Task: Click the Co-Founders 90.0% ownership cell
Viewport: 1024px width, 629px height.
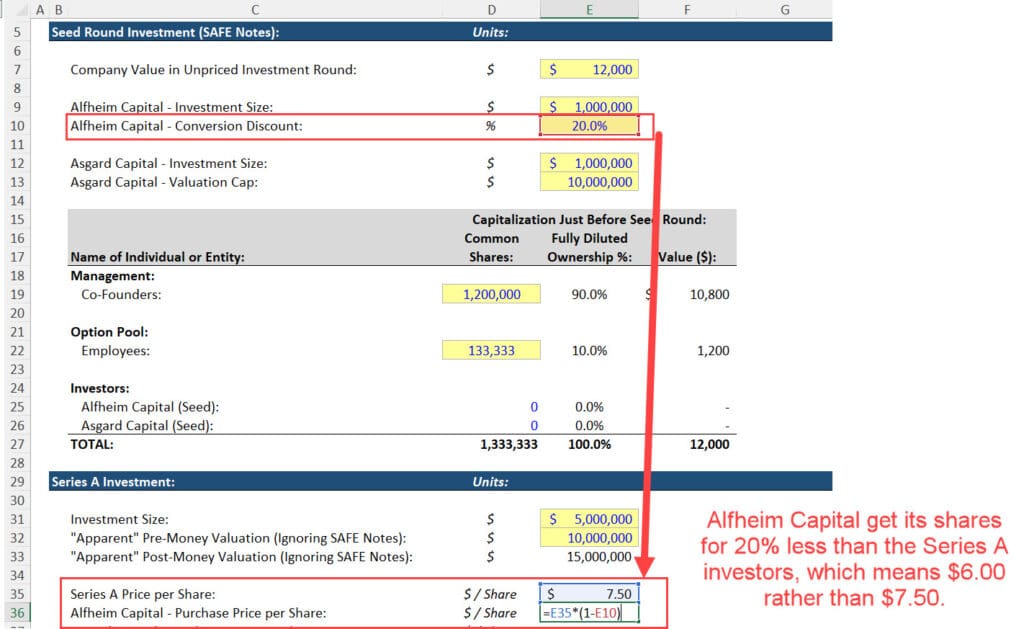Action: point(589,293)
